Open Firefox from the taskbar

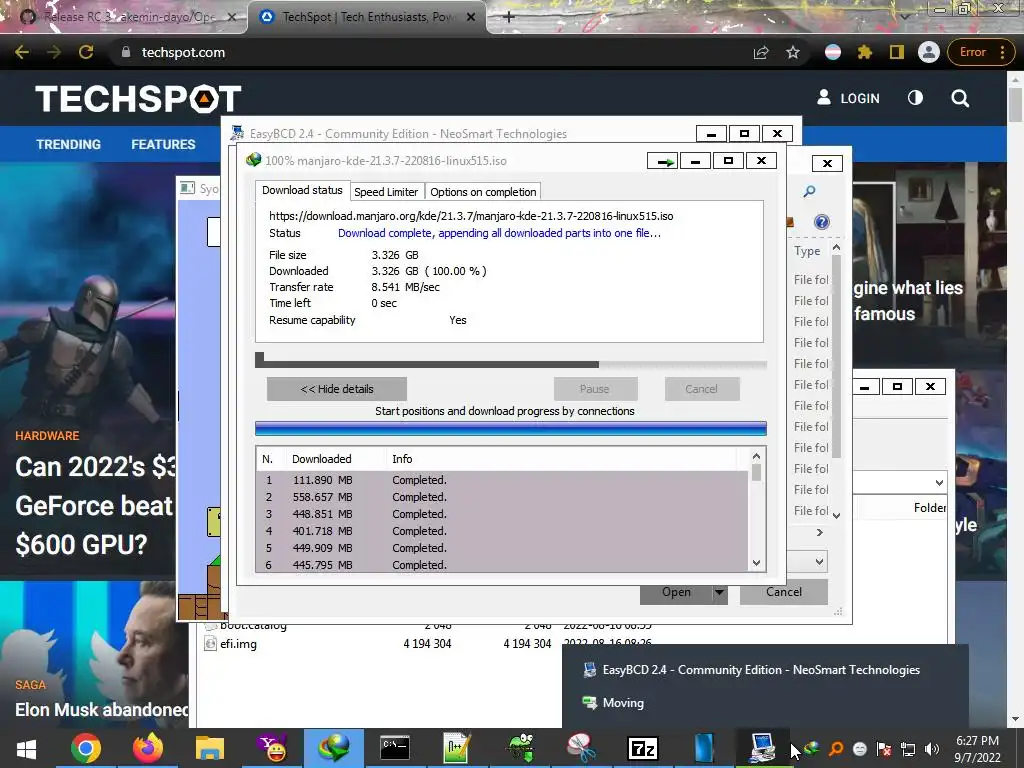tap(148, 748)
